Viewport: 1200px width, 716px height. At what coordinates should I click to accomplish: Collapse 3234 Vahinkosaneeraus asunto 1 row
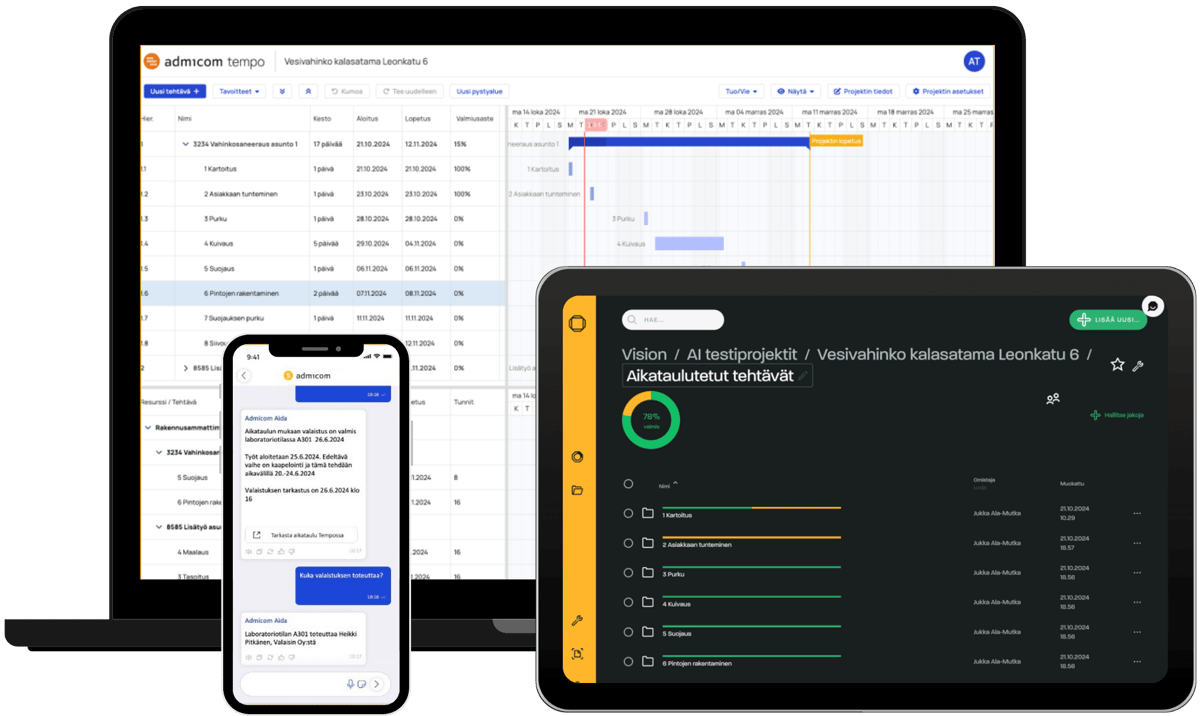[186, 144]
